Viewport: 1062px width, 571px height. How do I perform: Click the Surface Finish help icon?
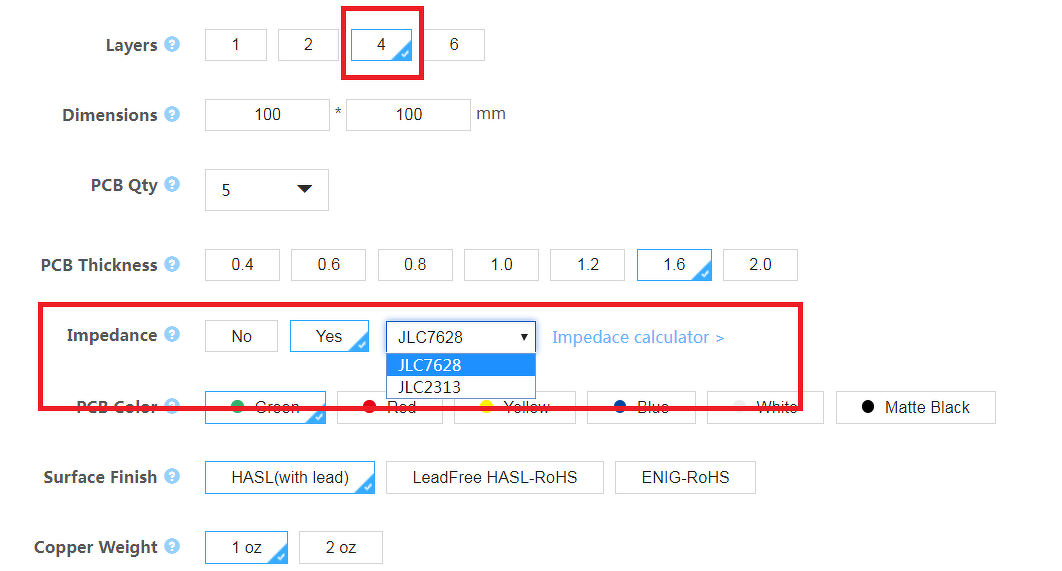tap(172, 477)
